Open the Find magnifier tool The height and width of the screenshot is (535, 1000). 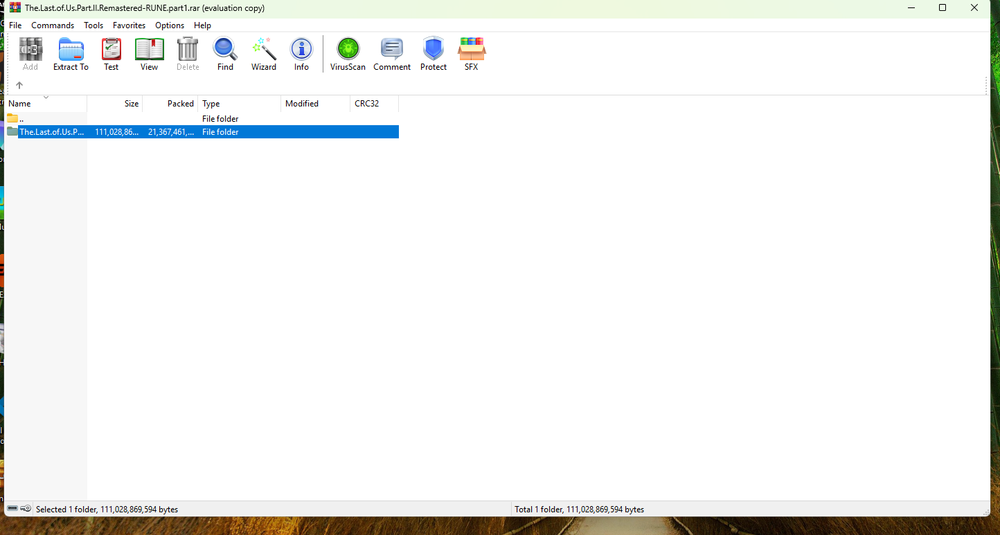[x=225, y=54]
